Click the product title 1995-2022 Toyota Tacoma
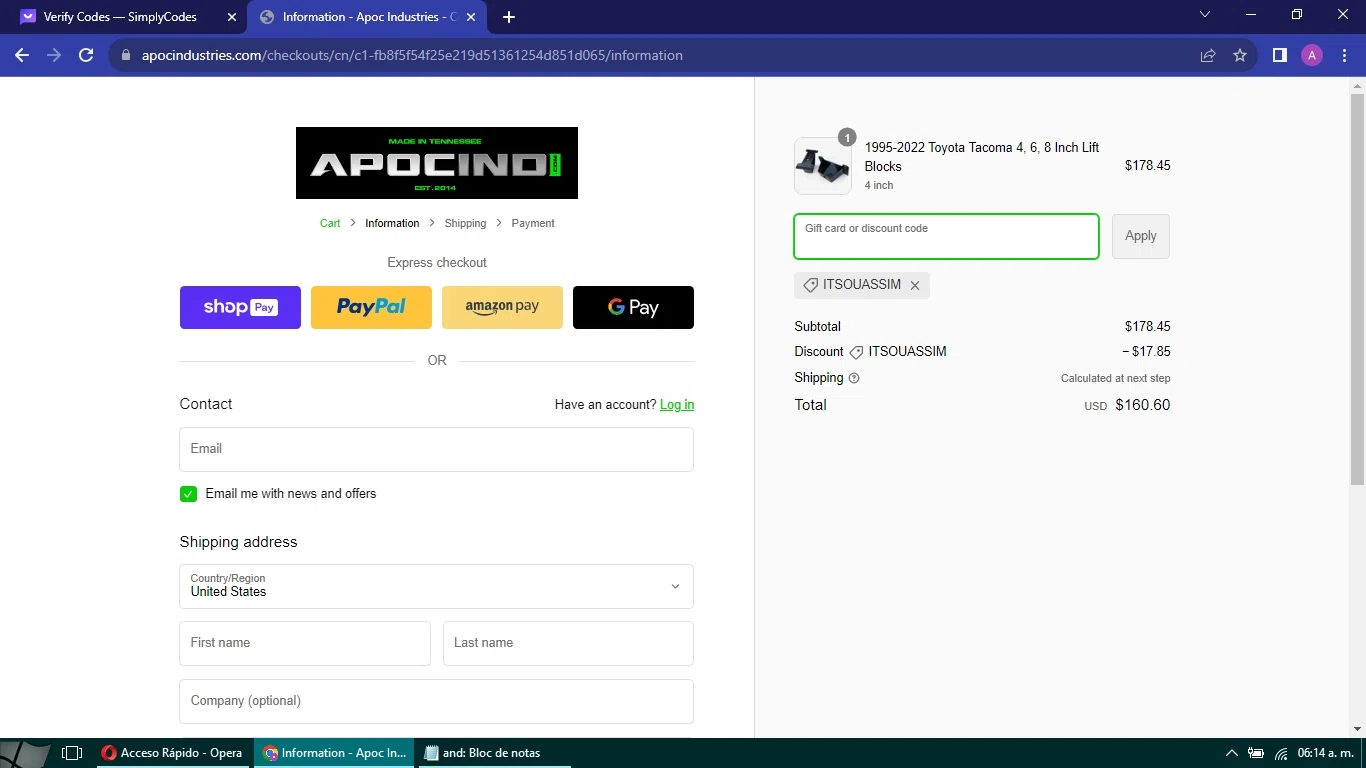 point(982,157)
